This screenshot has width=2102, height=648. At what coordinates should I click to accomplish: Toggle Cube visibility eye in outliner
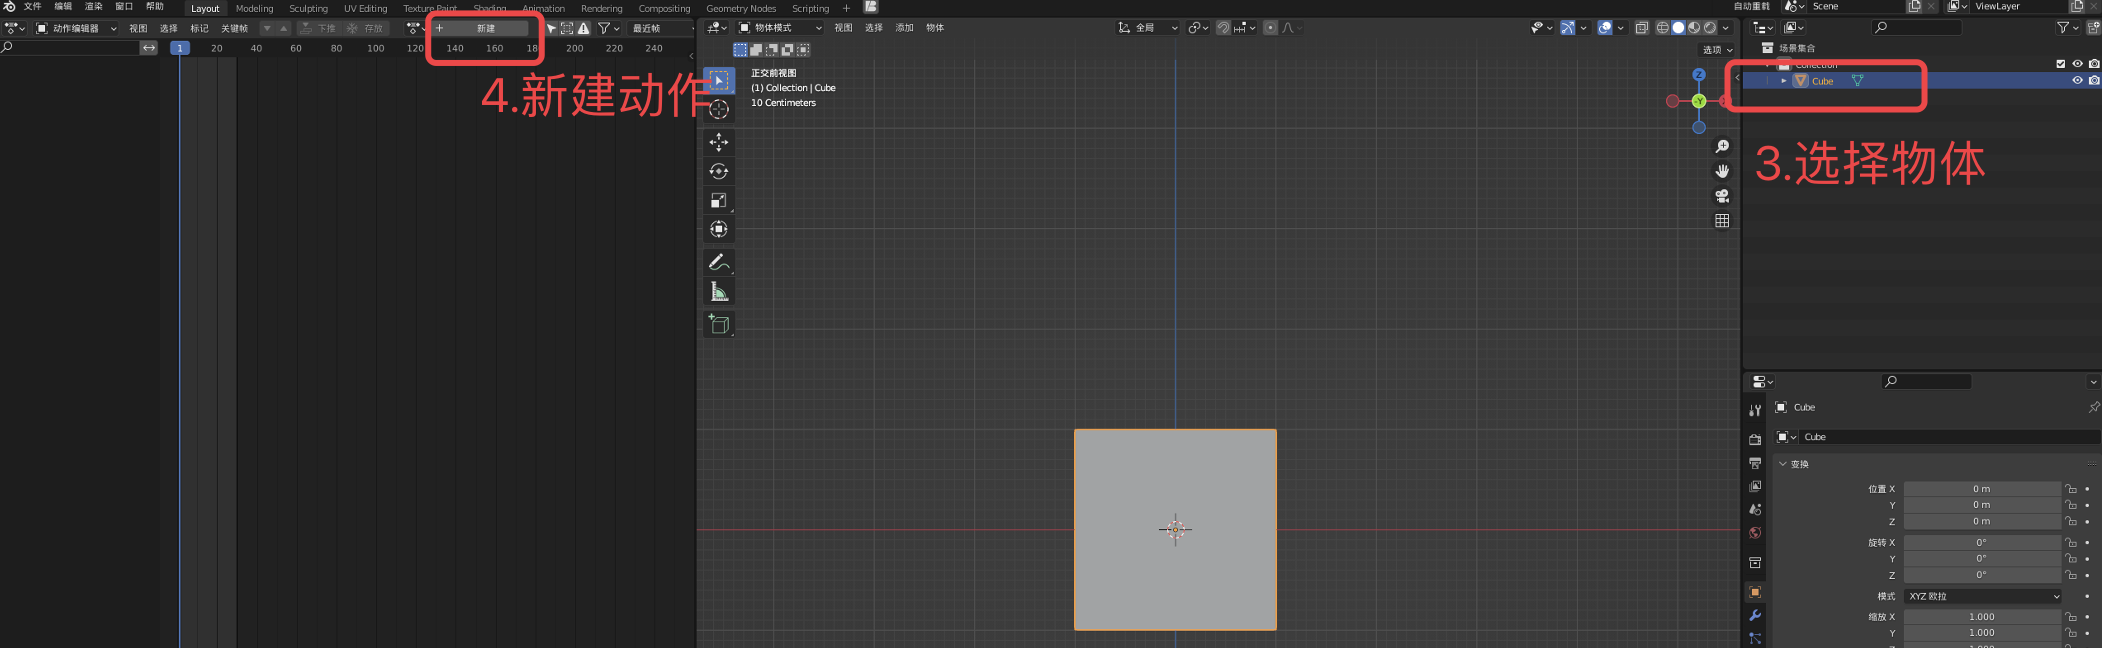(x=2077, y=80)
